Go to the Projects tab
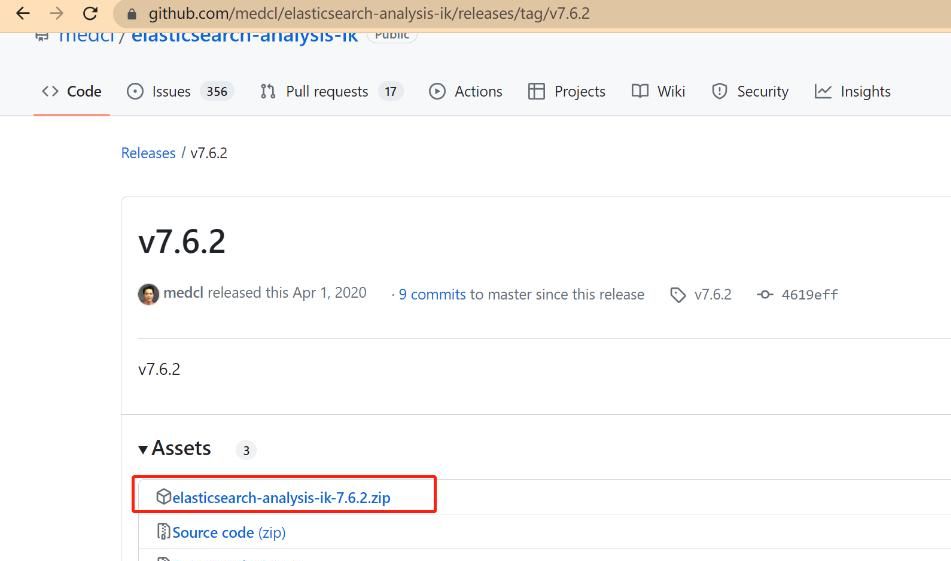This screenshot has height=561, width=951. tap(566, 92)
